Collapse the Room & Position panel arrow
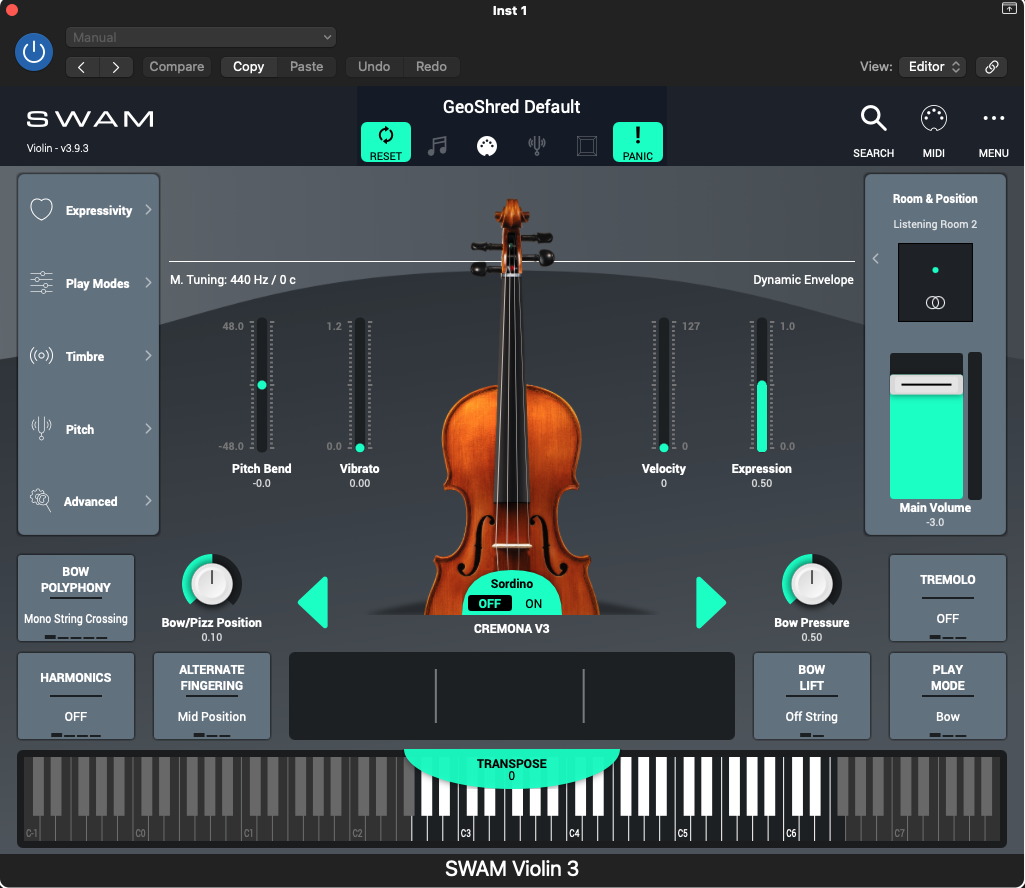 click(x=876, y=259)
